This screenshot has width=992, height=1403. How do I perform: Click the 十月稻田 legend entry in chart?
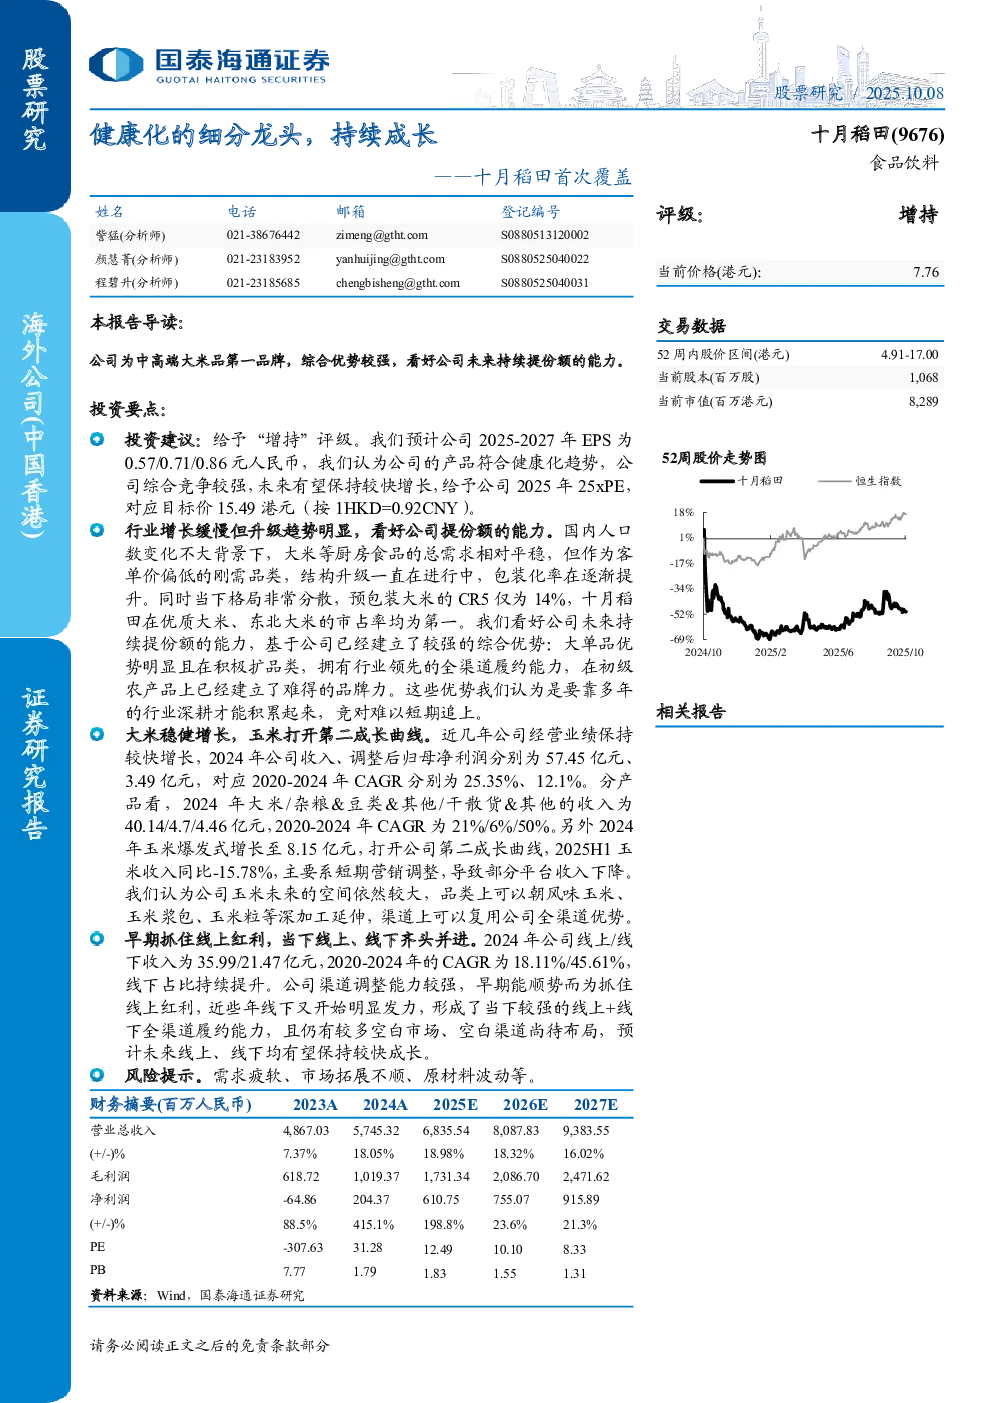click(741, 481)
